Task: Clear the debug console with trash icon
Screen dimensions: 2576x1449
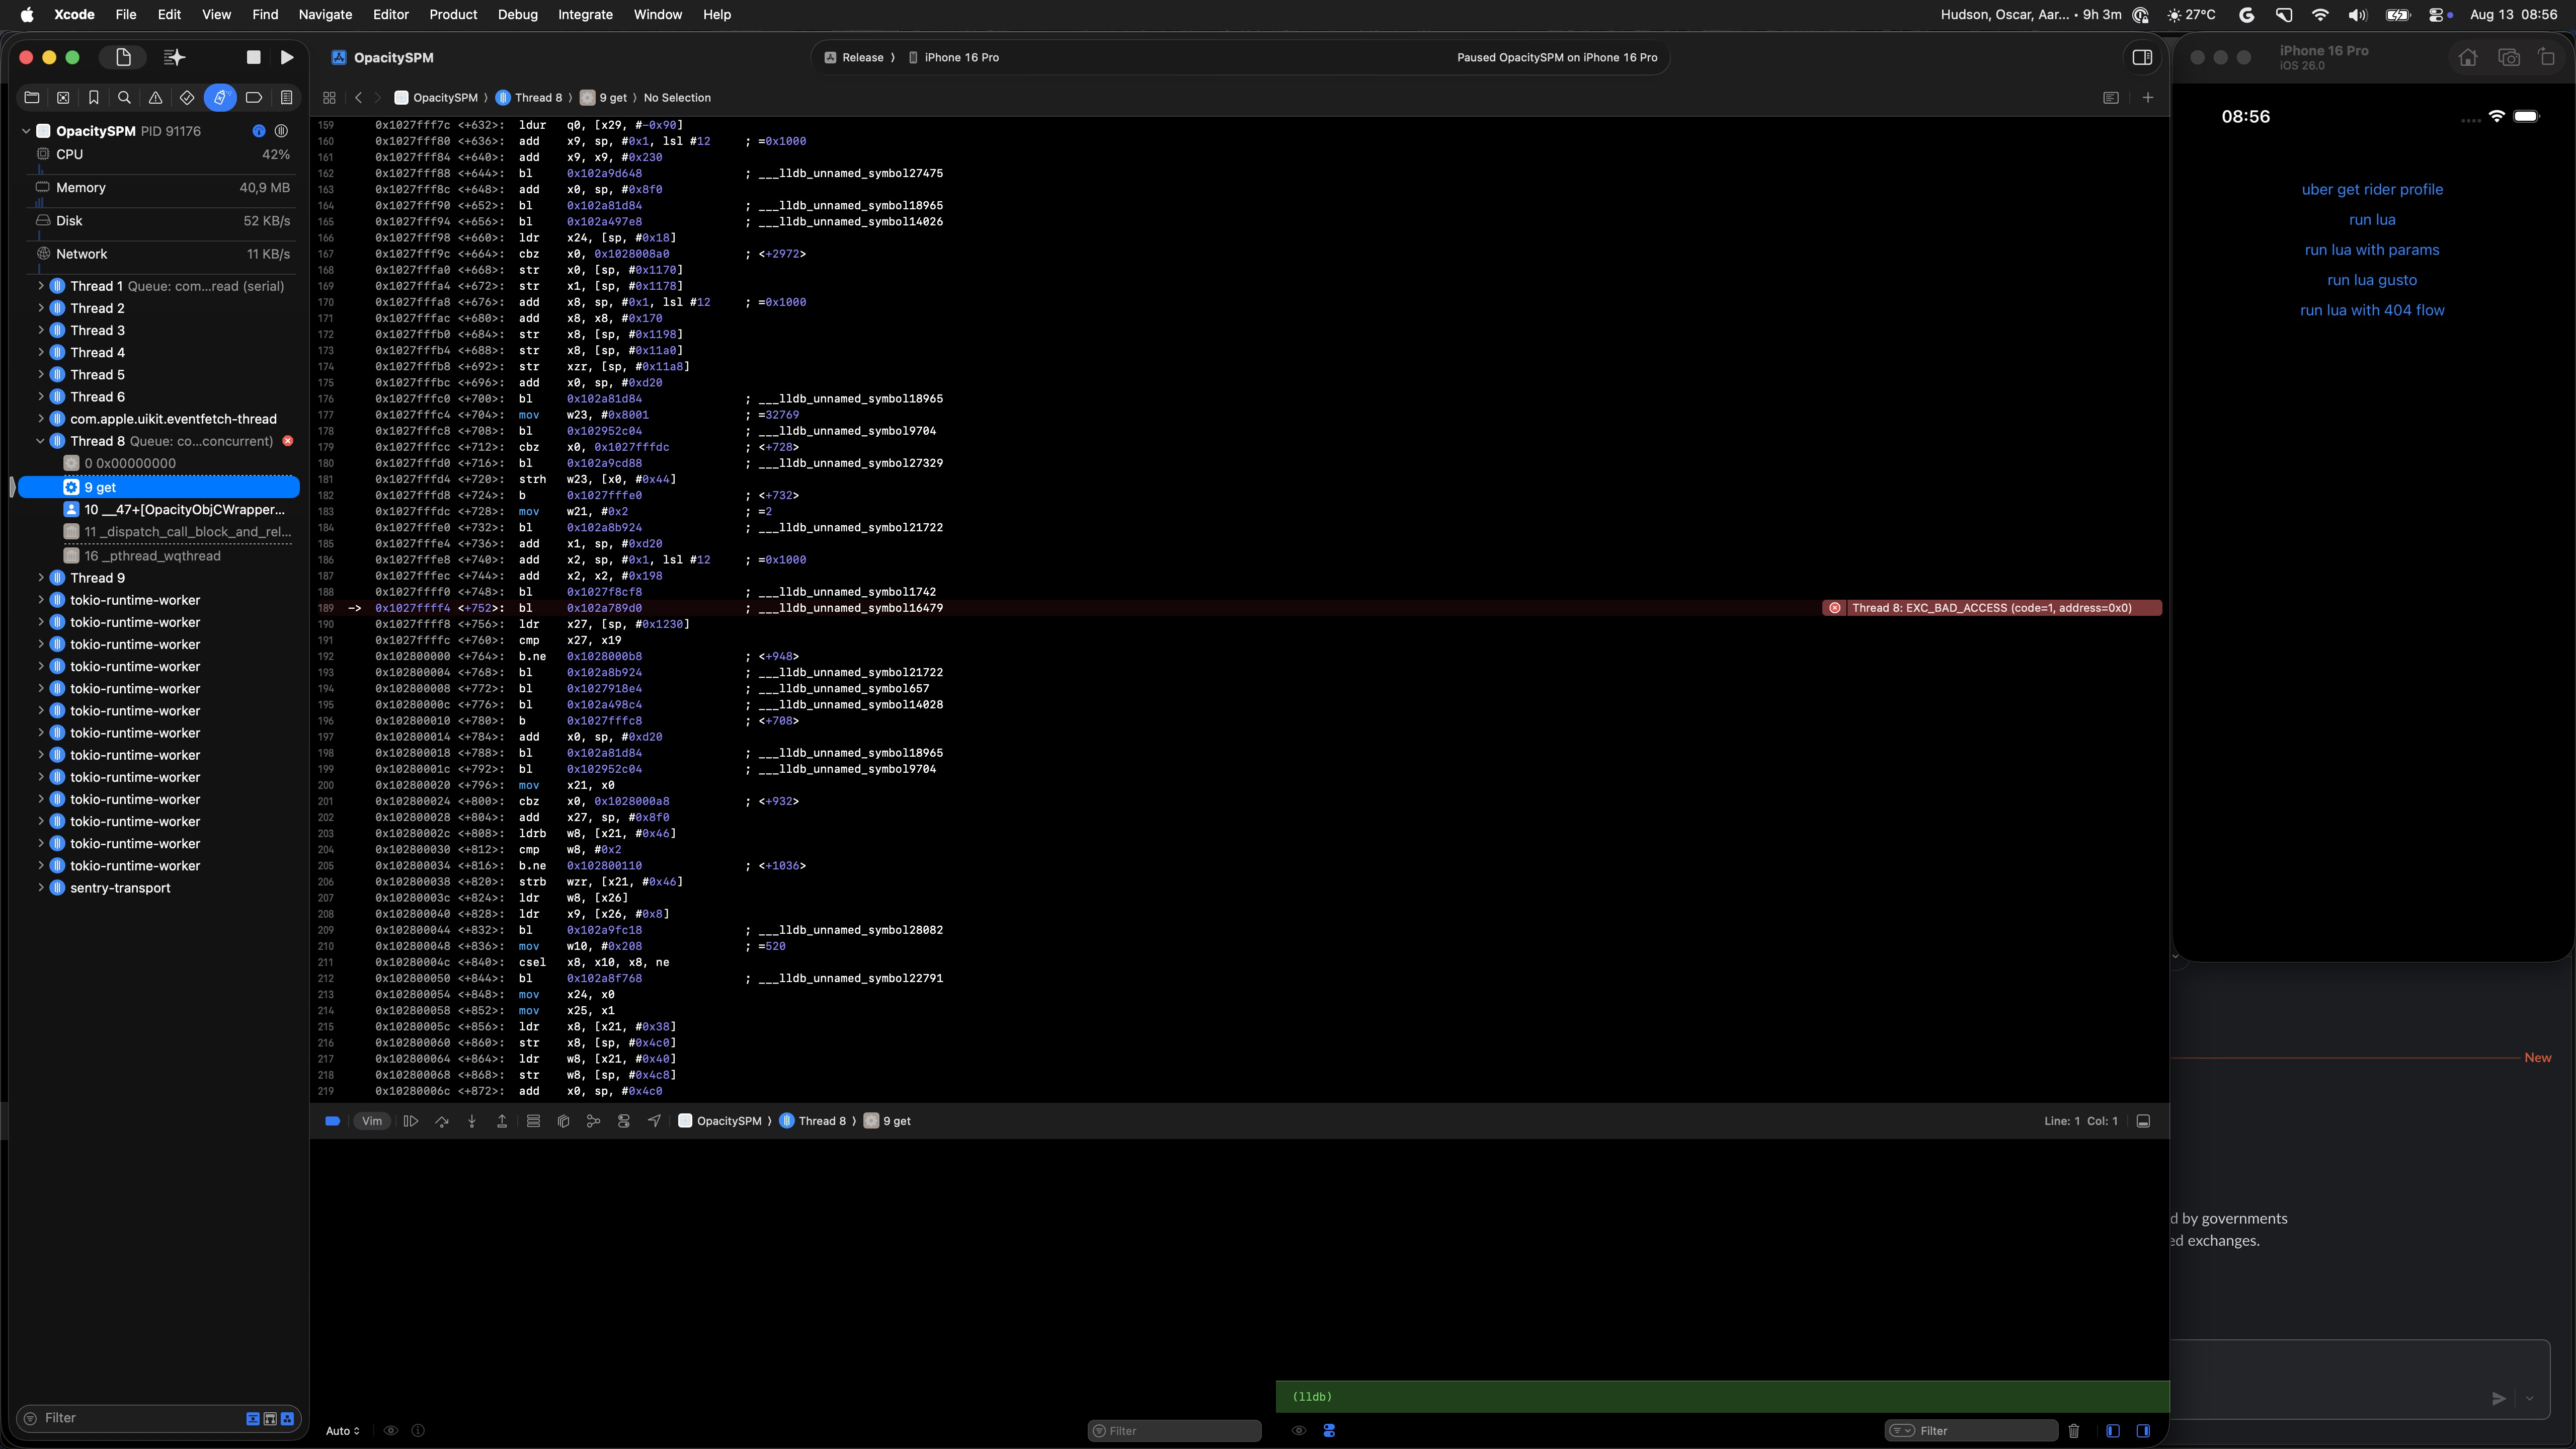Action: pos(2073,1431)
